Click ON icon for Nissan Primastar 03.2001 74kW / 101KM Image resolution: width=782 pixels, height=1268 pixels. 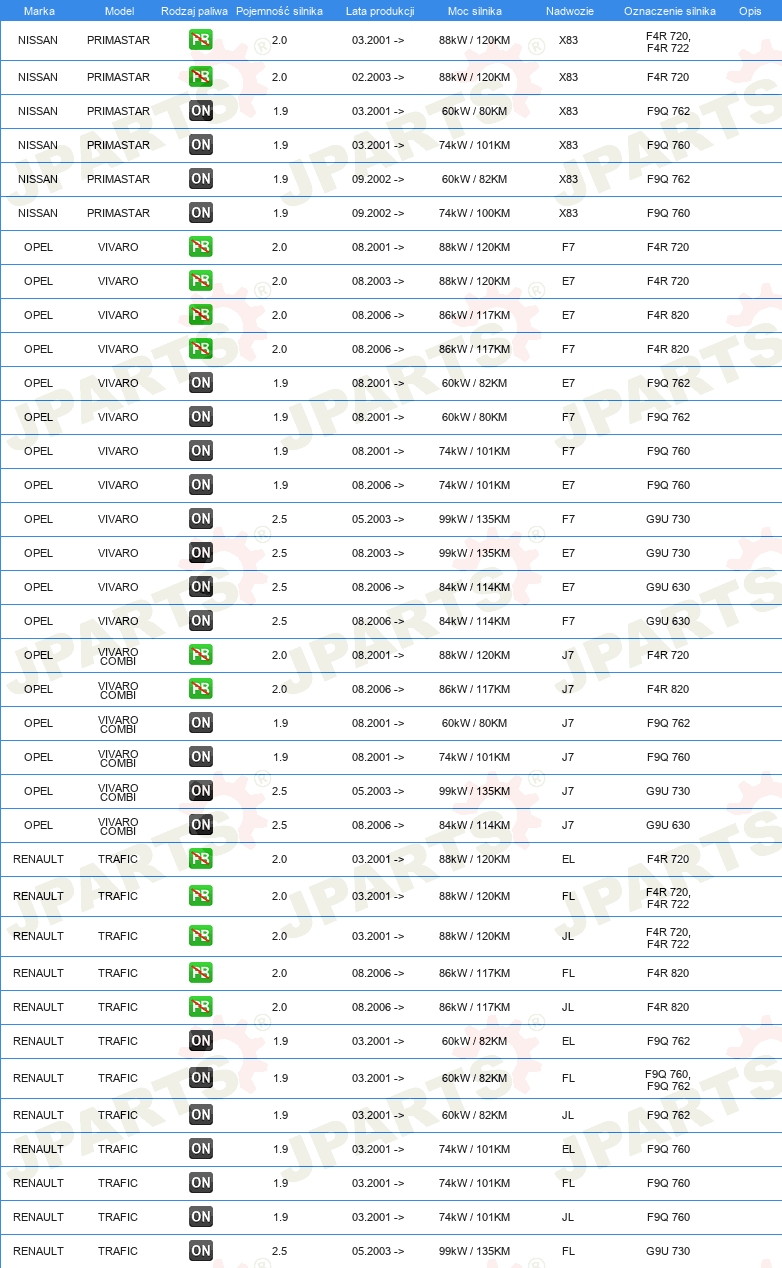(x=201, y=145)
